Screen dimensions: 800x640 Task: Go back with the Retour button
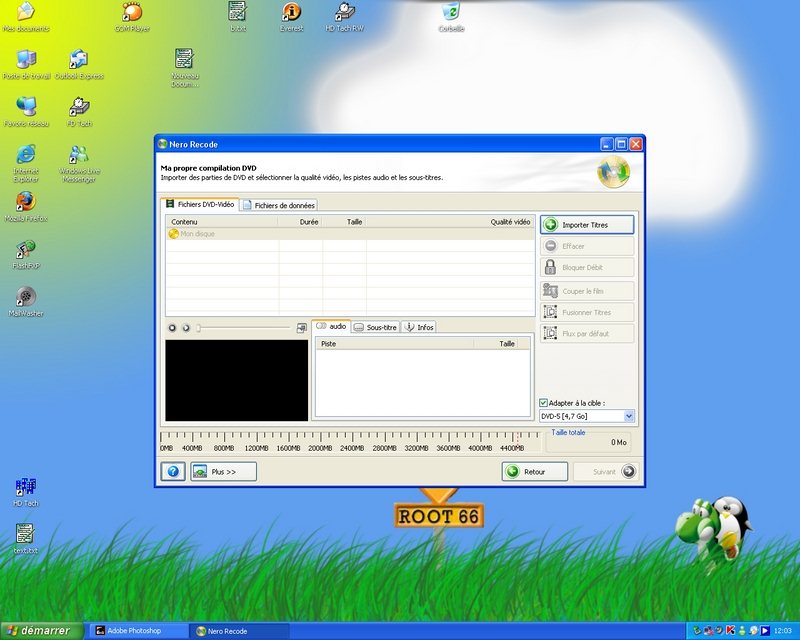(x=535, y=472)
